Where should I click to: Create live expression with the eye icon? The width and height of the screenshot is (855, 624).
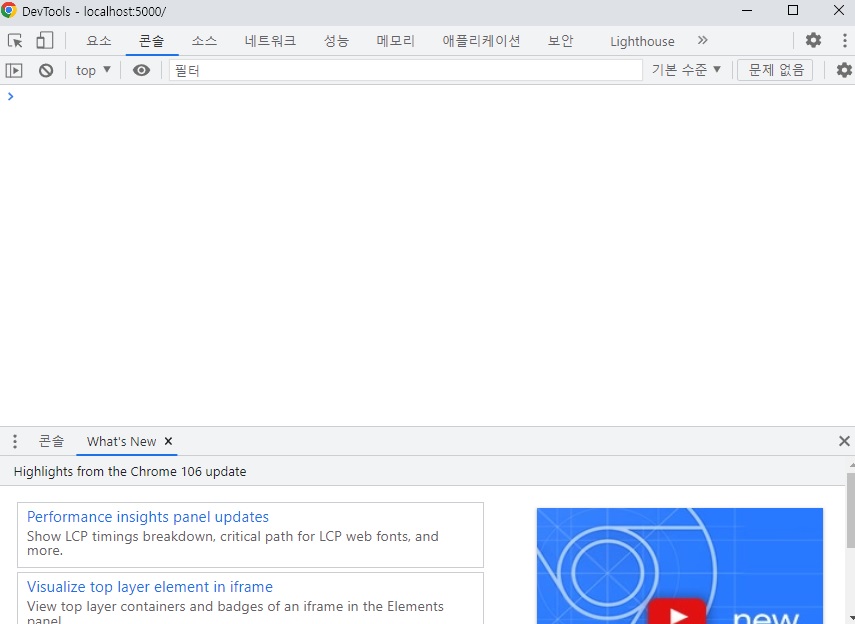(x=141, y=70)
